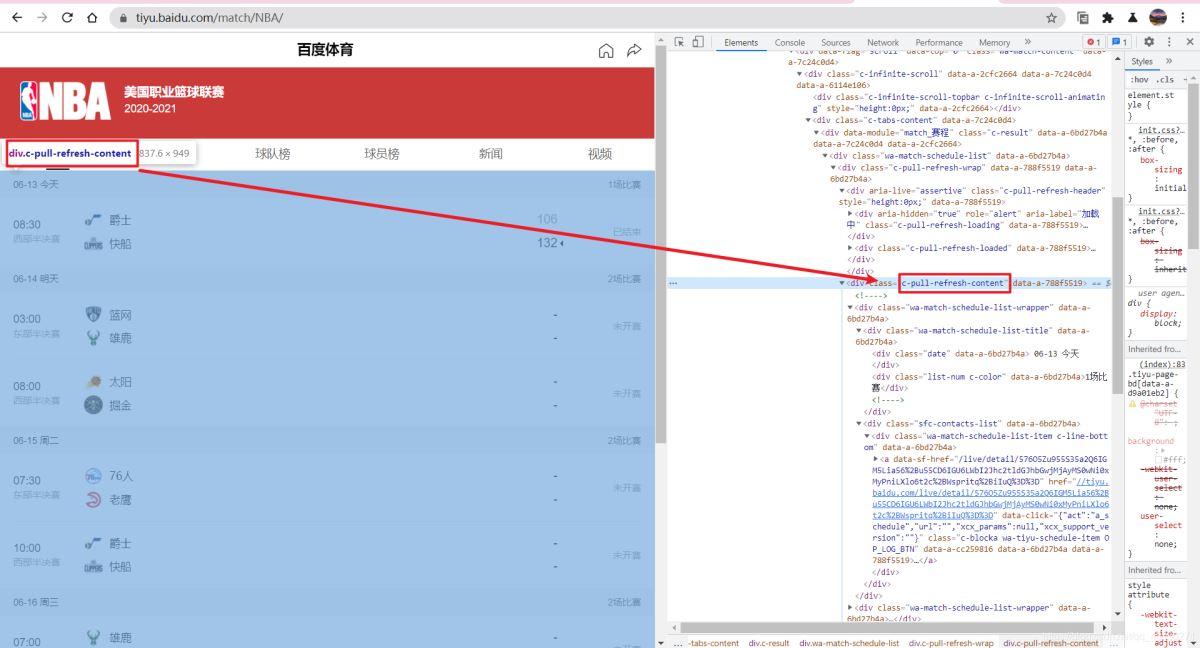Open the 03:00 篮网 vs 雄鹿 match

pos(327,327)
